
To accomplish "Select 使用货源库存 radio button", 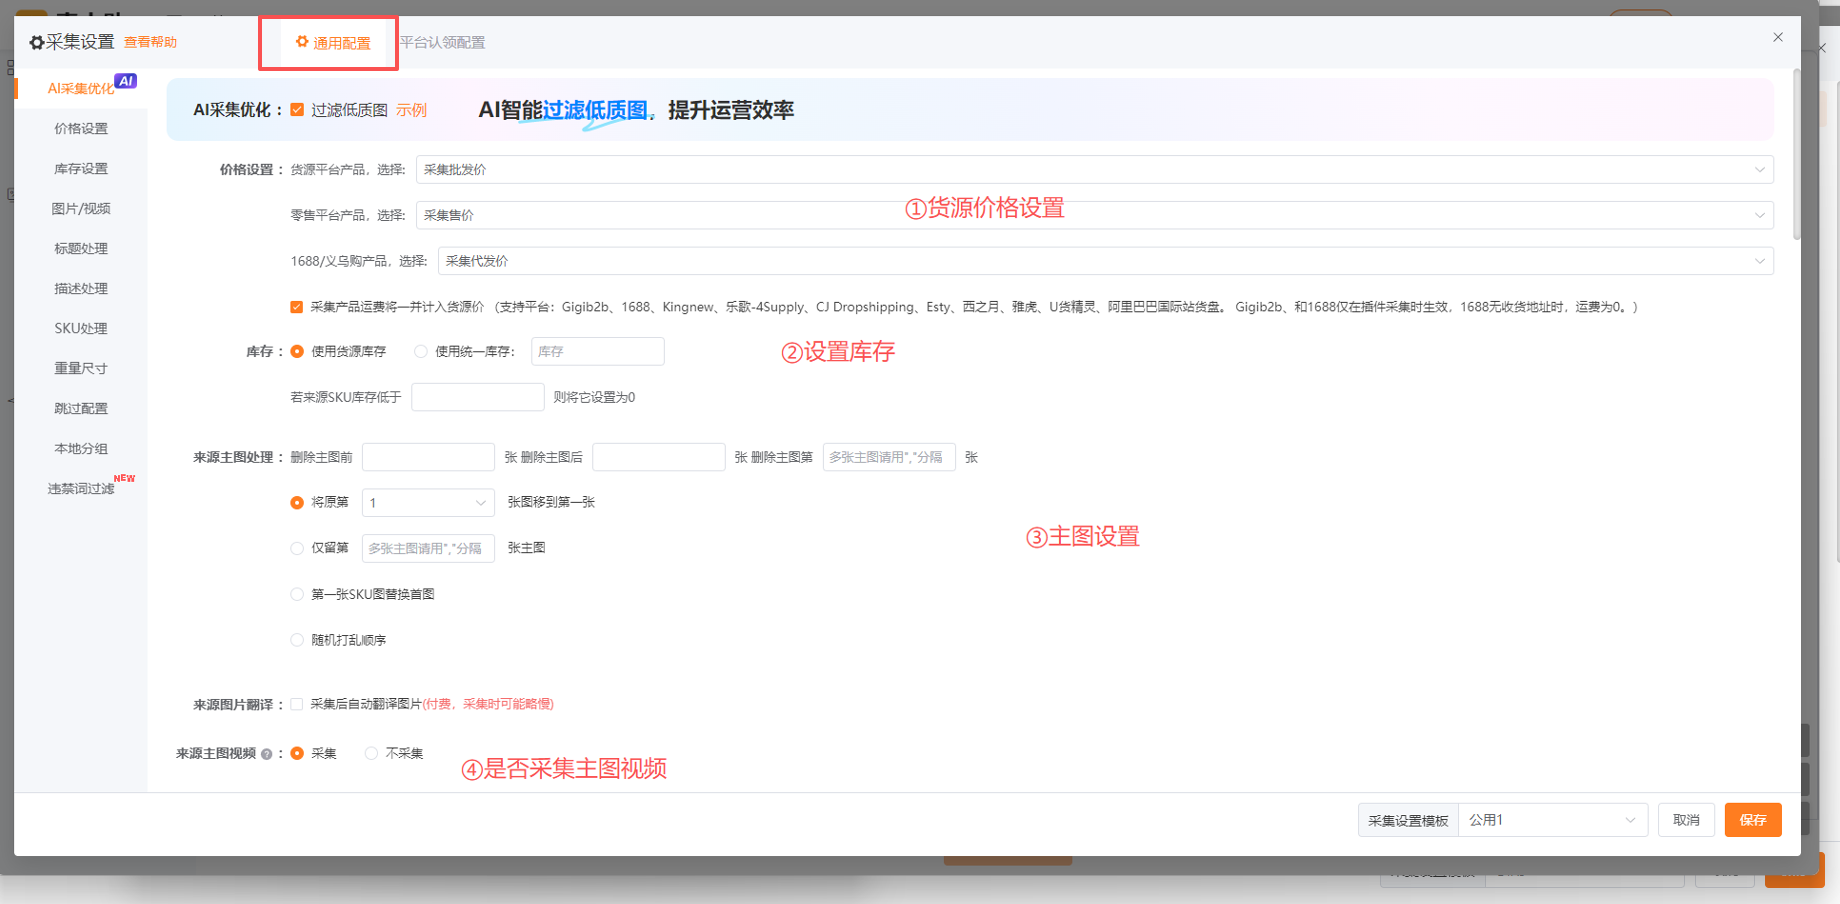I will point(297,351).
